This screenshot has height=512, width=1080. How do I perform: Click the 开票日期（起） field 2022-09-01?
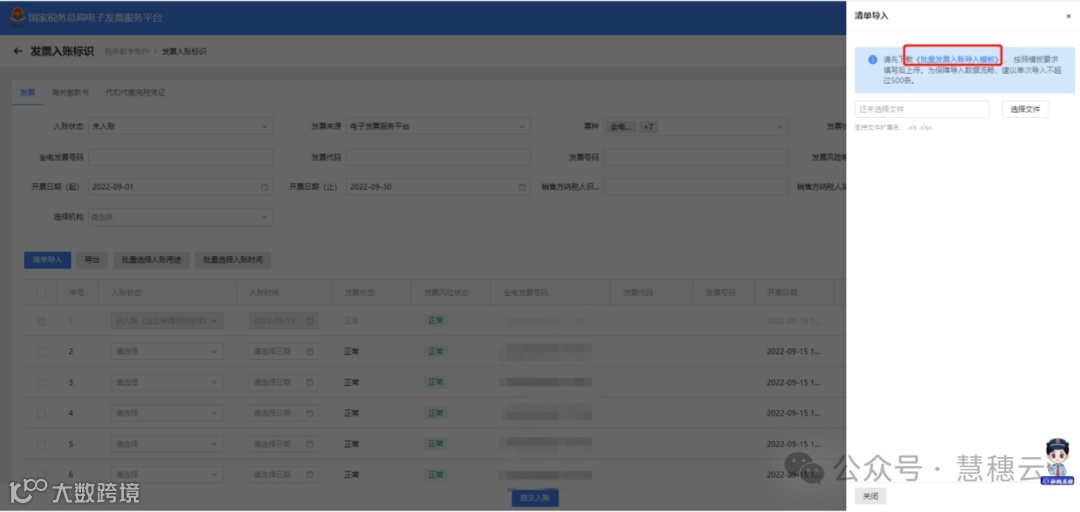click(x=180, y=187)
